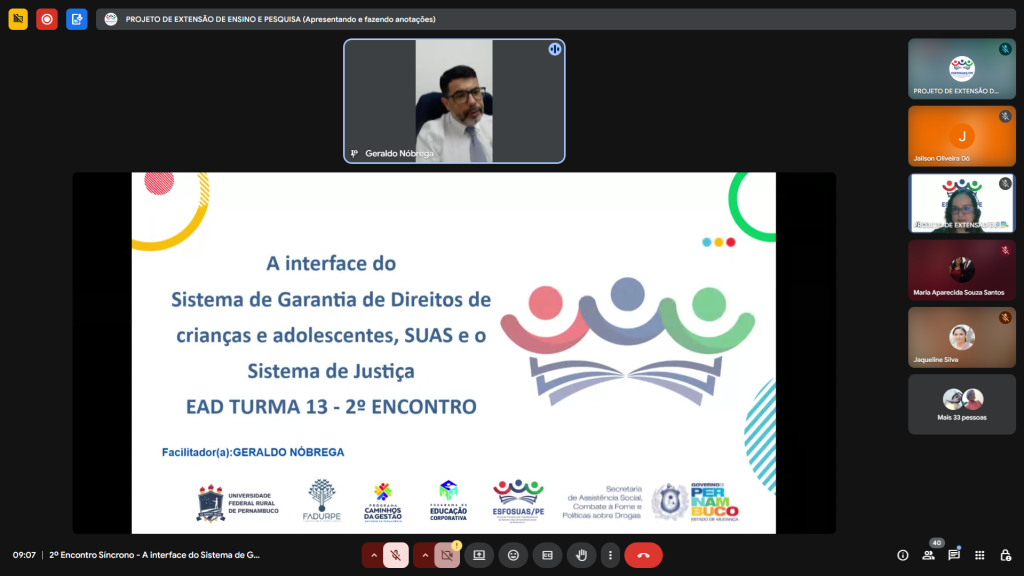Screen dimensions: 1024x576
Task: Expand audio settings arrow next to microphone
Action: coord(374,555)
